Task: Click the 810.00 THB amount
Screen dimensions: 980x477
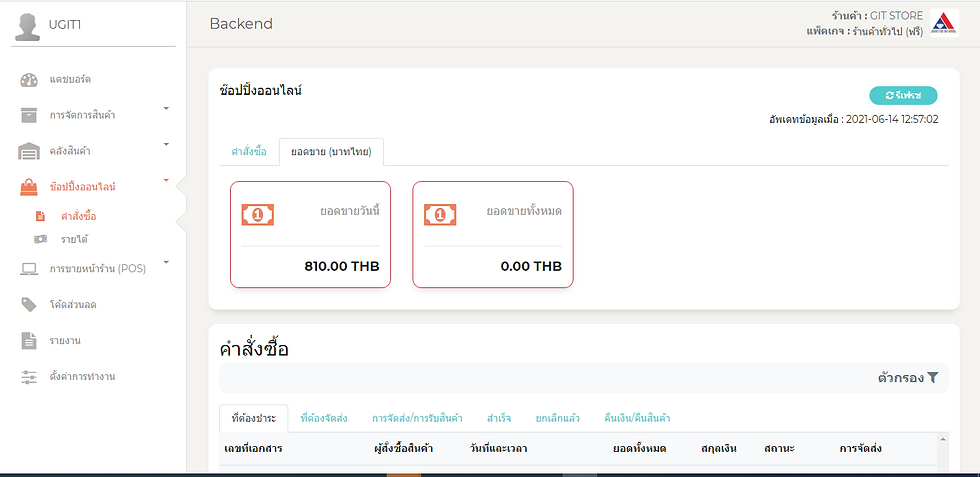Action: point(342,267)
